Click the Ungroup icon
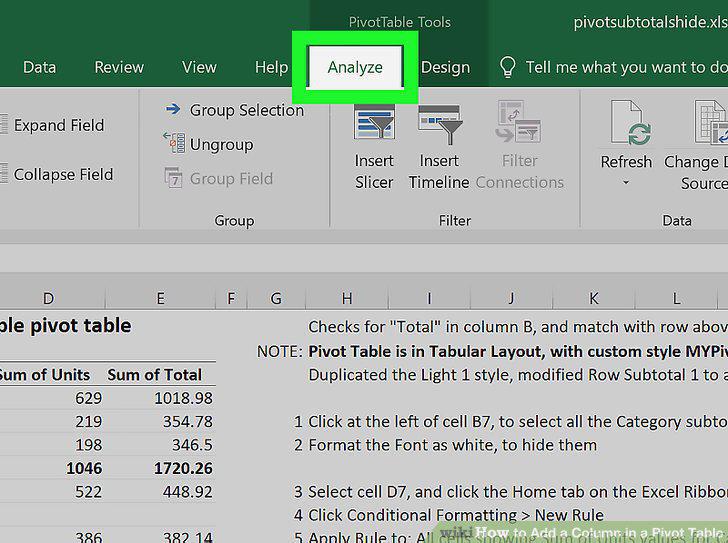The width and height of the screenshot is (728, 543). coord(174,142)
